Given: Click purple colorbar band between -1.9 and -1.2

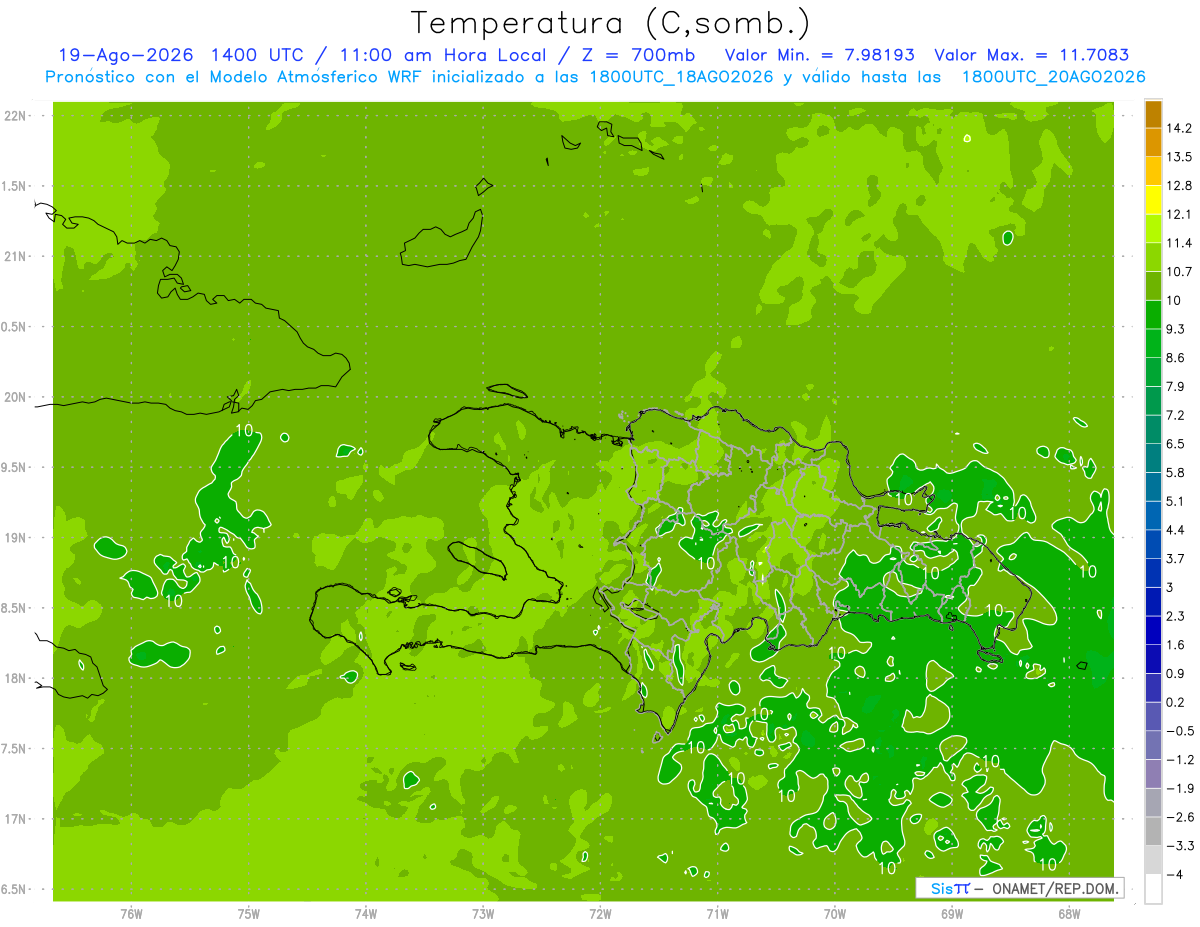Looking at the screenshot, I should [x=1153, y=774].
